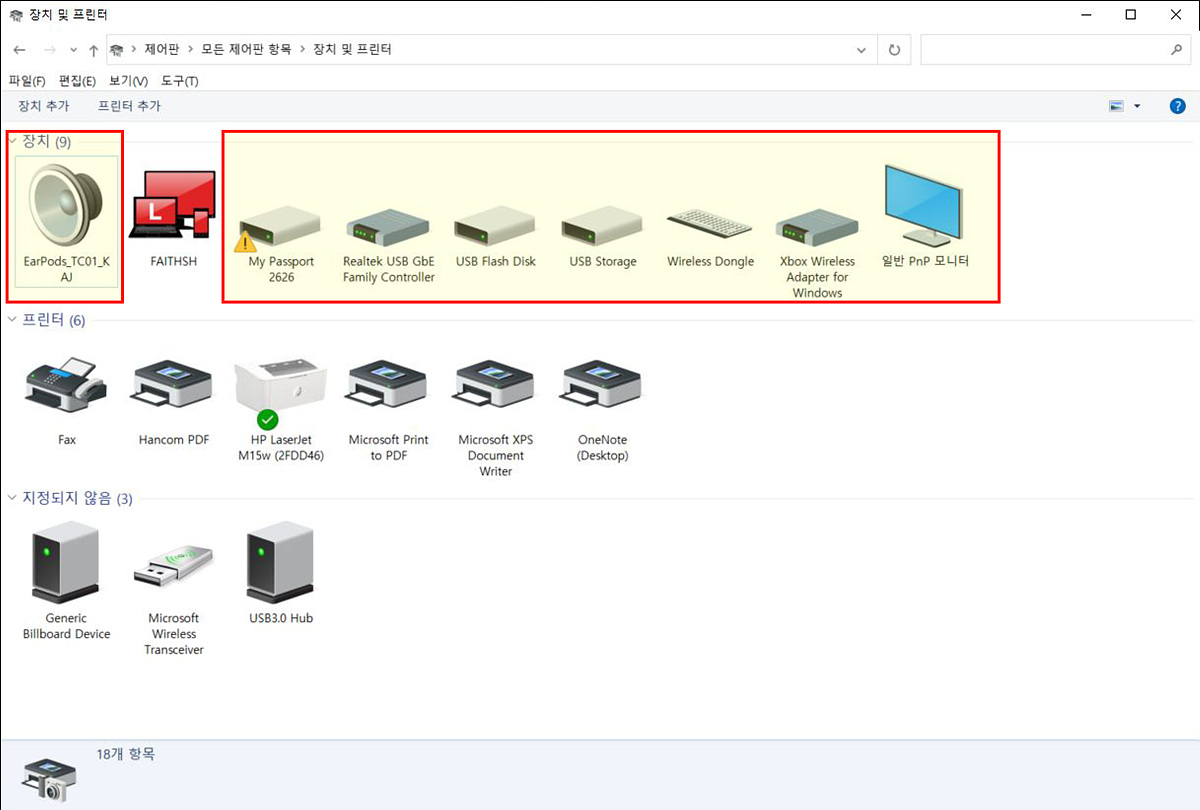Click the forward navigation arrow

click(49, 50)
